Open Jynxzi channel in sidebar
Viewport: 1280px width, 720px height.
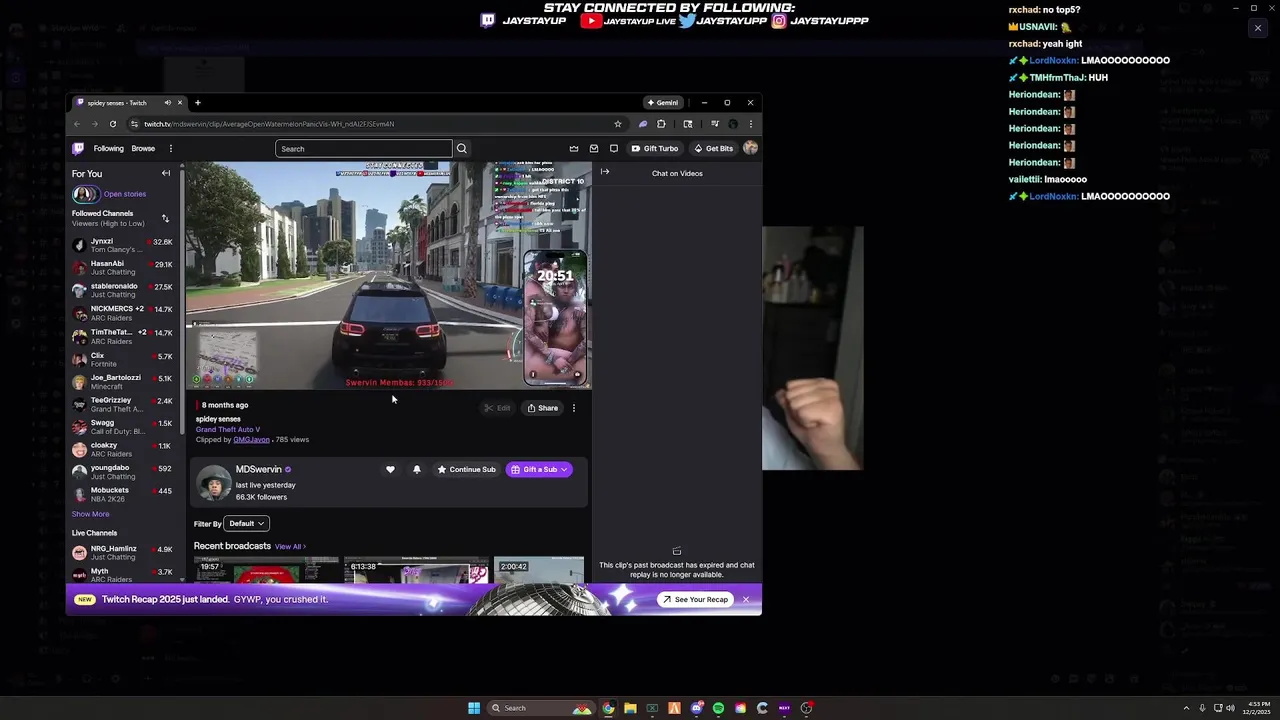pos(122,245)
